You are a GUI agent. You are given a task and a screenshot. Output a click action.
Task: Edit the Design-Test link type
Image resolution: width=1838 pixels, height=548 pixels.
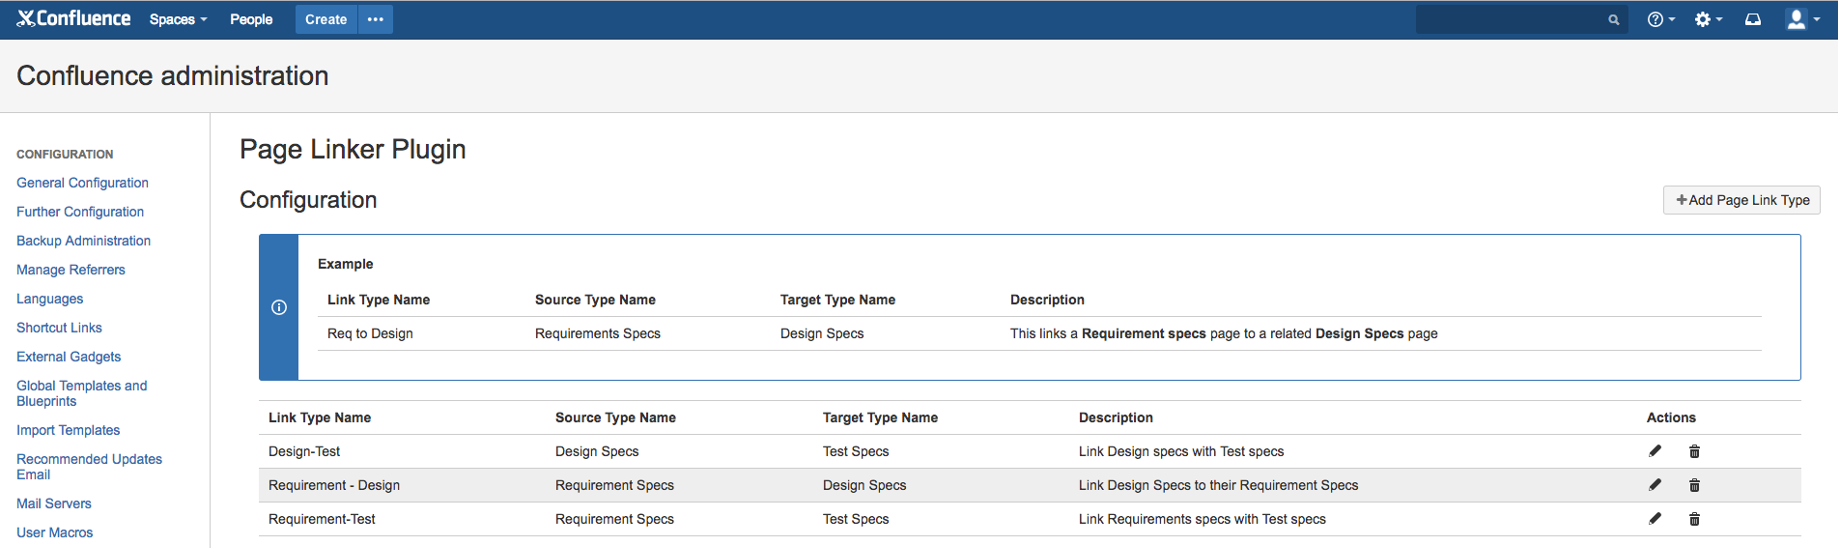tap(1655, 451)
